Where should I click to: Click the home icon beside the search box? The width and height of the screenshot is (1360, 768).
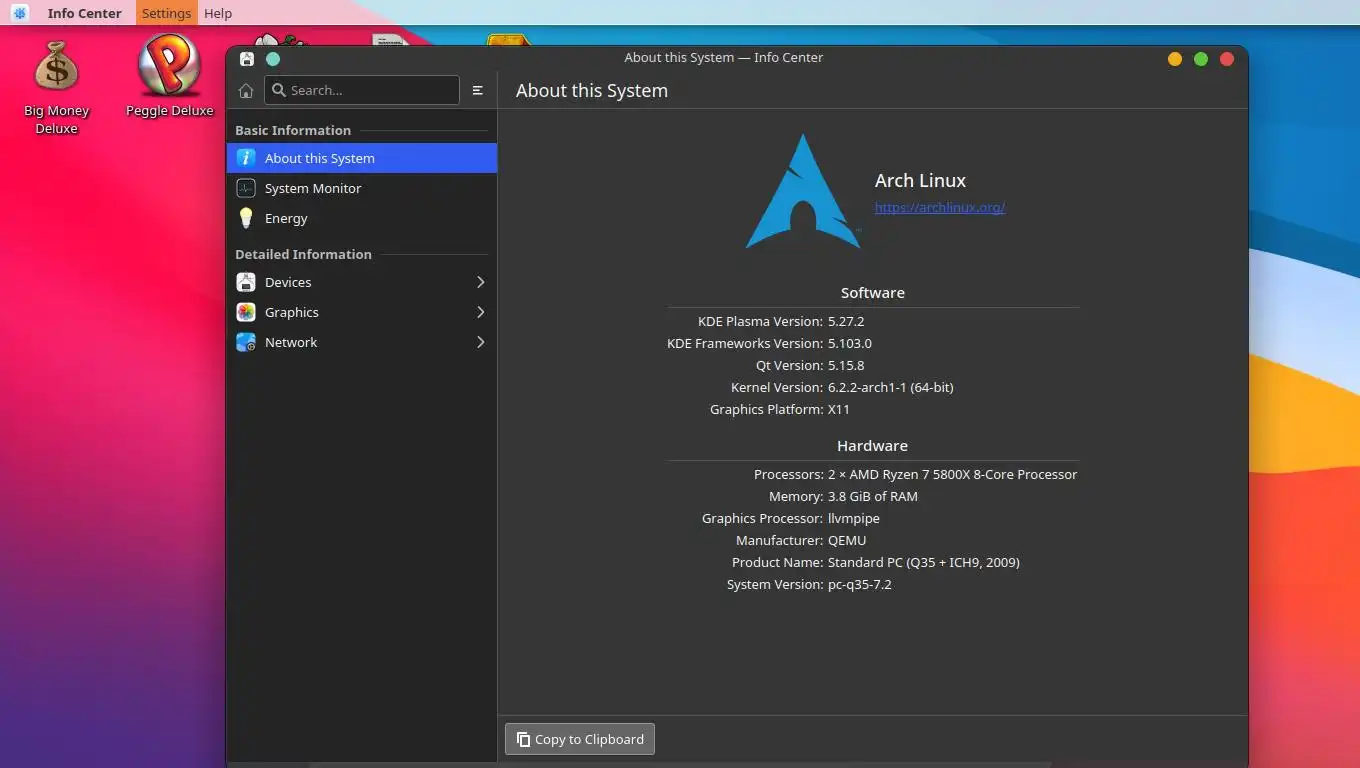tap(246, 90)
